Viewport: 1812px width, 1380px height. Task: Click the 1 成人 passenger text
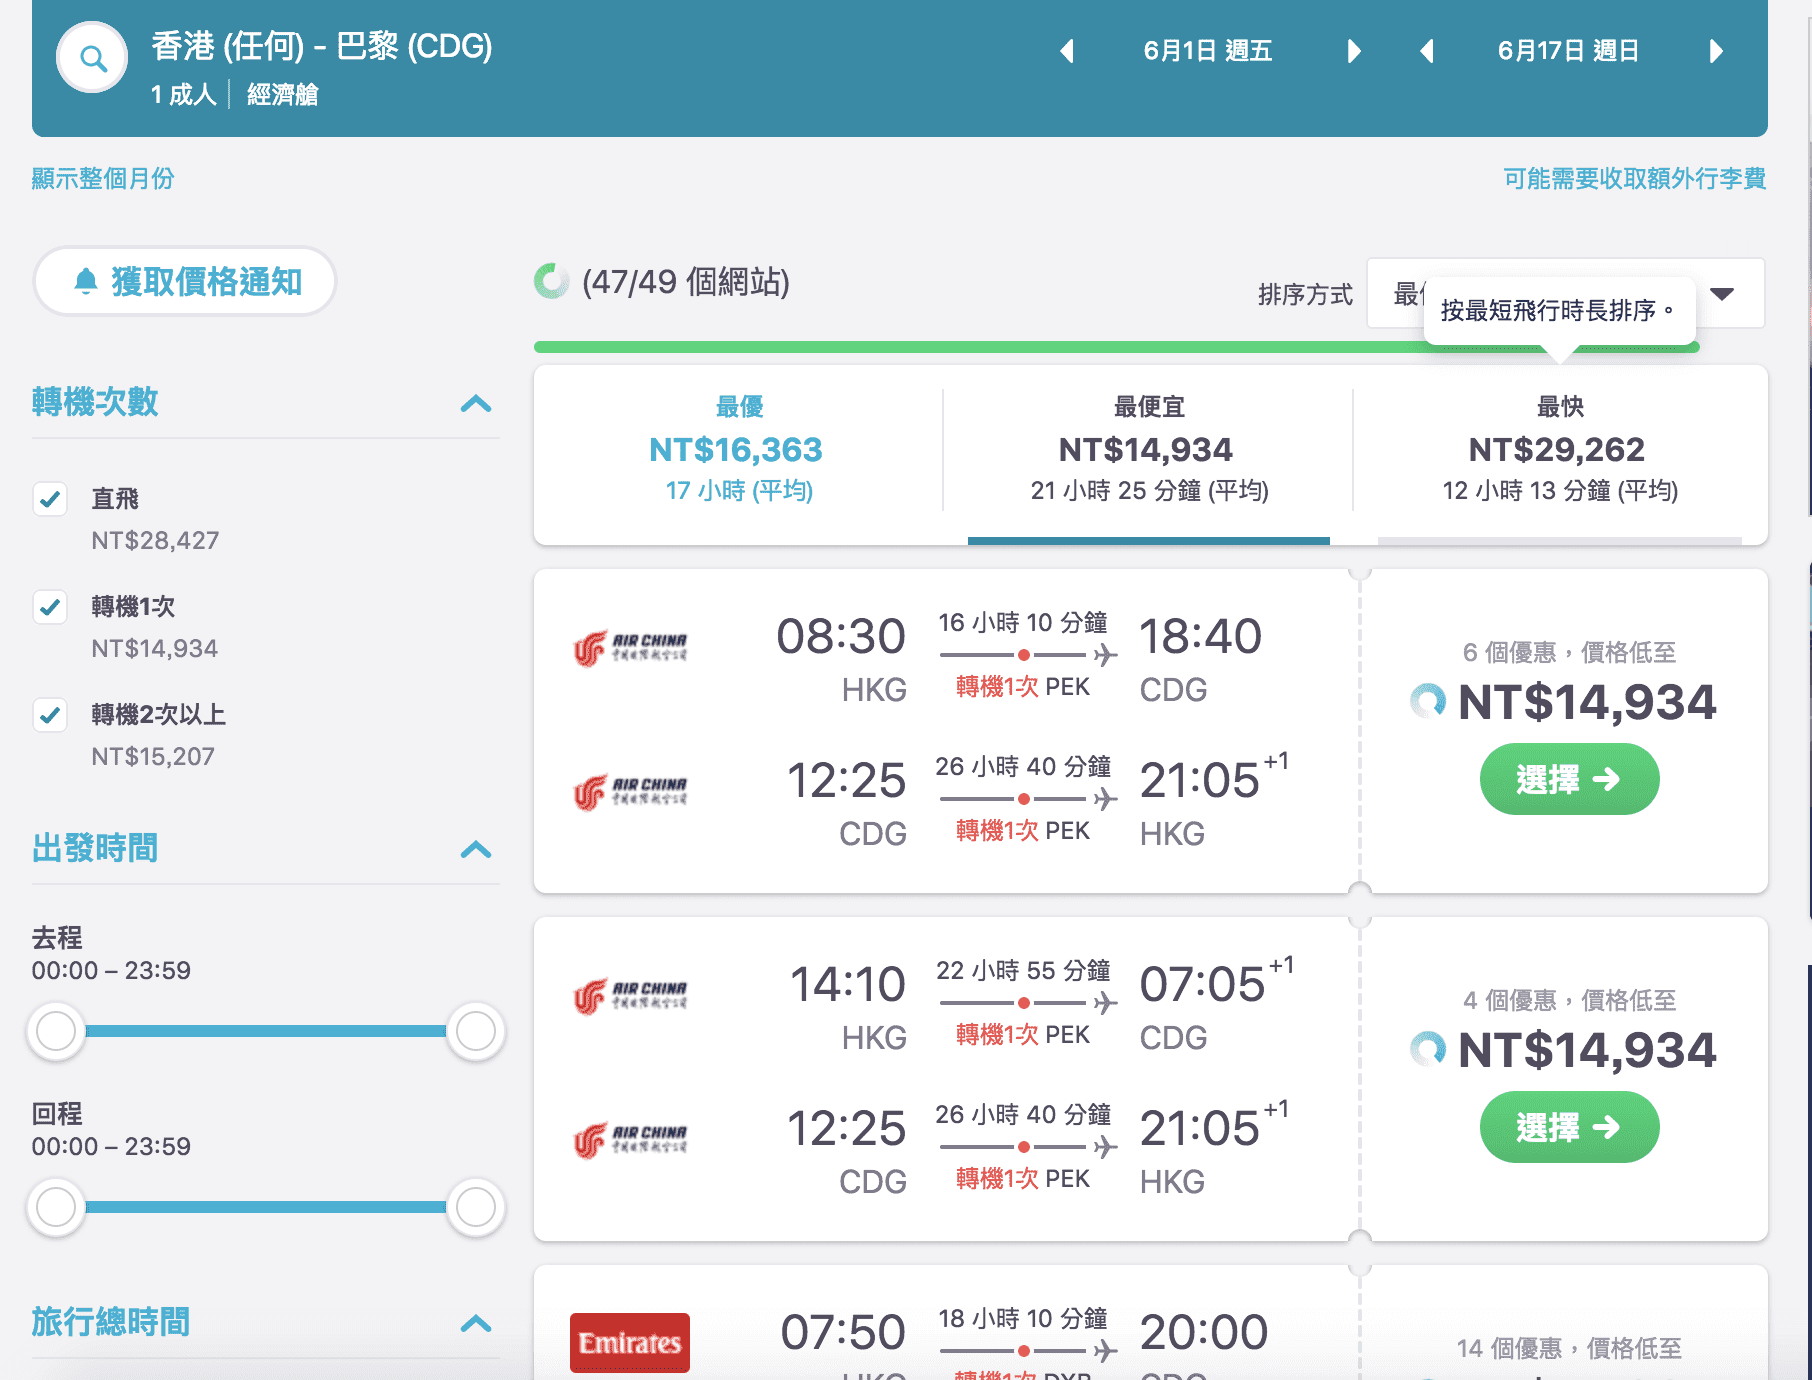click(x=183, y=94)
